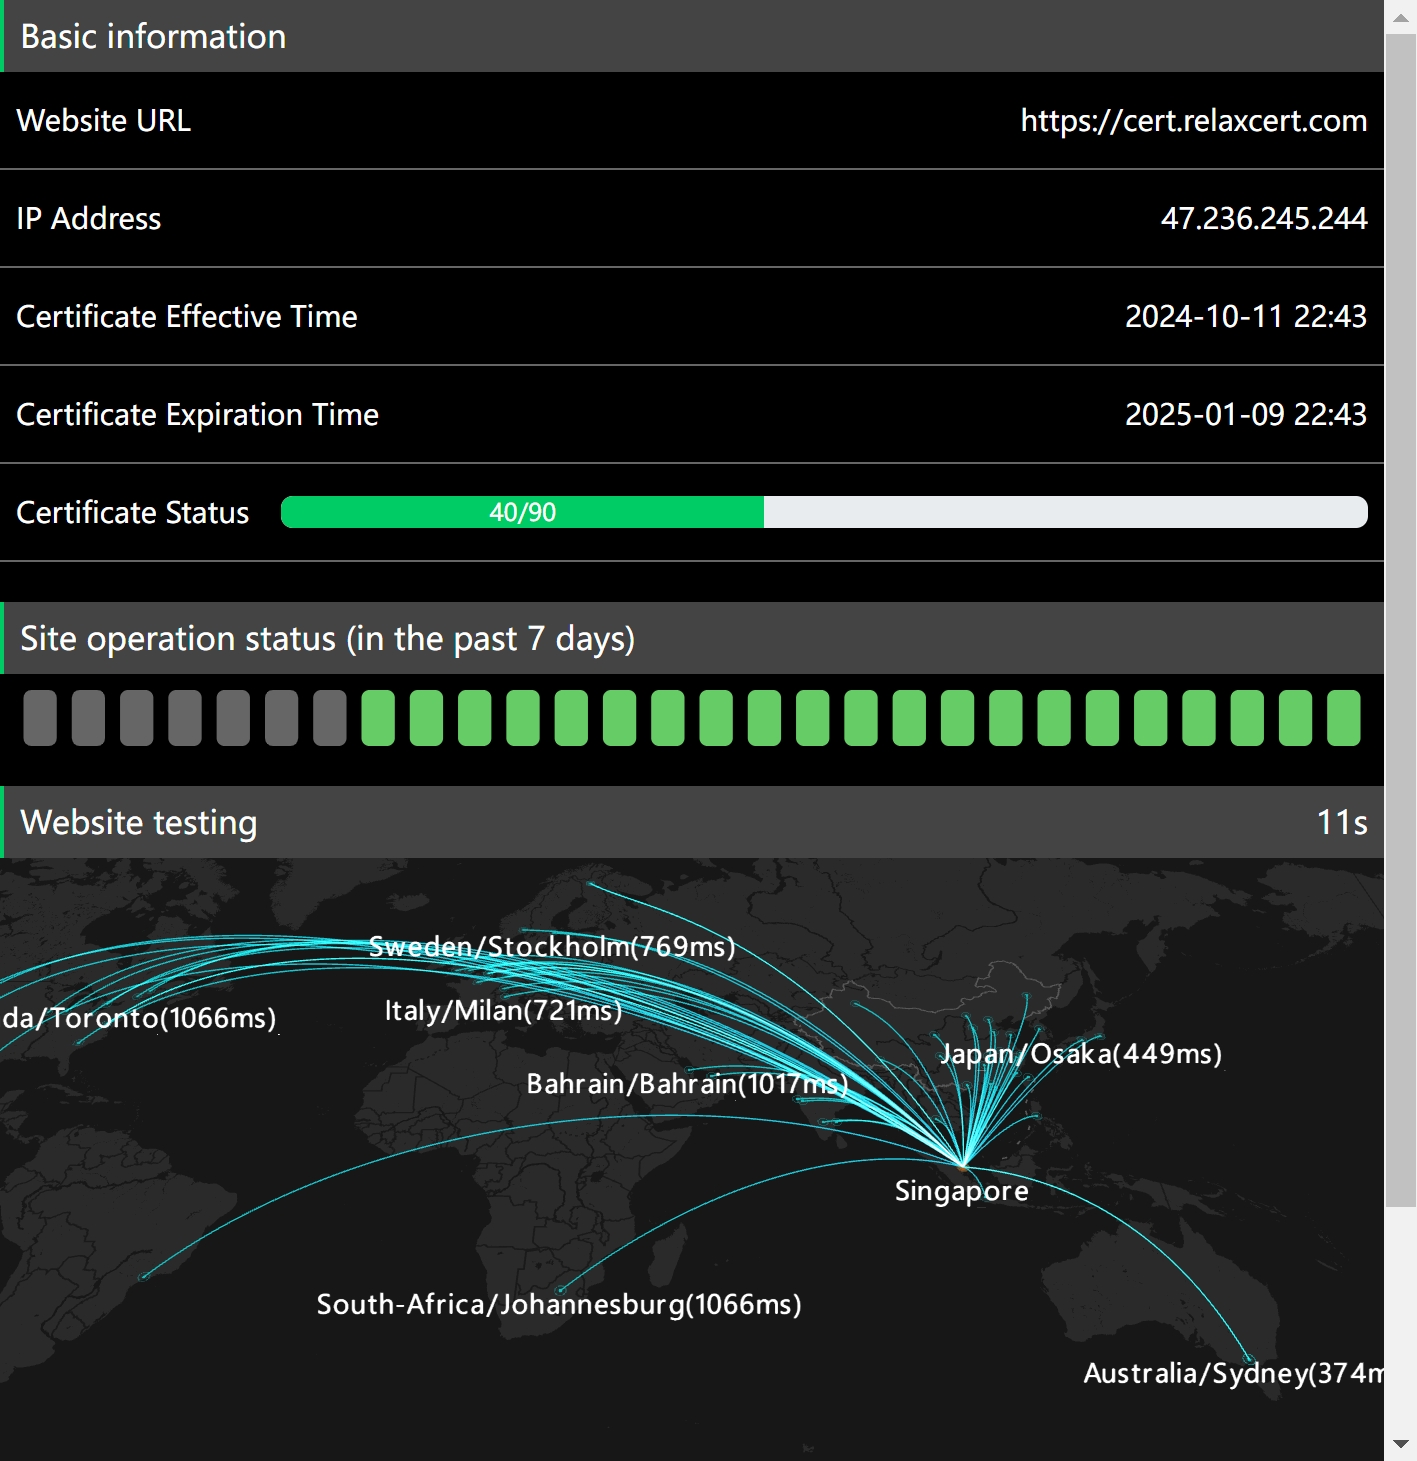1417x1461 pixels.
Task: Click the vertical scrollbar thumb
Action: [1401, 621]
